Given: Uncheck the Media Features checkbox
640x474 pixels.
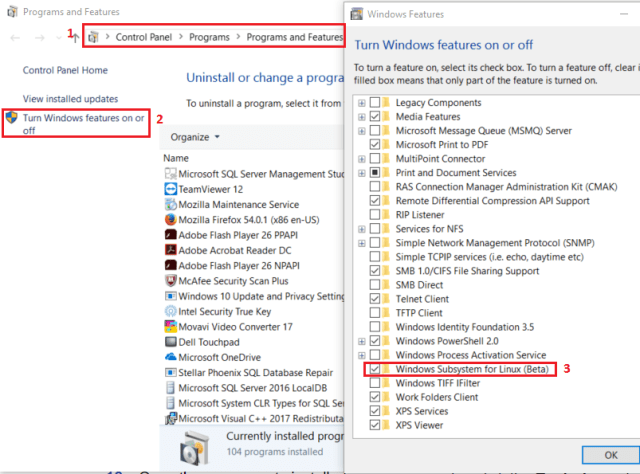Looking at the screenshot, I should point(375,116).
